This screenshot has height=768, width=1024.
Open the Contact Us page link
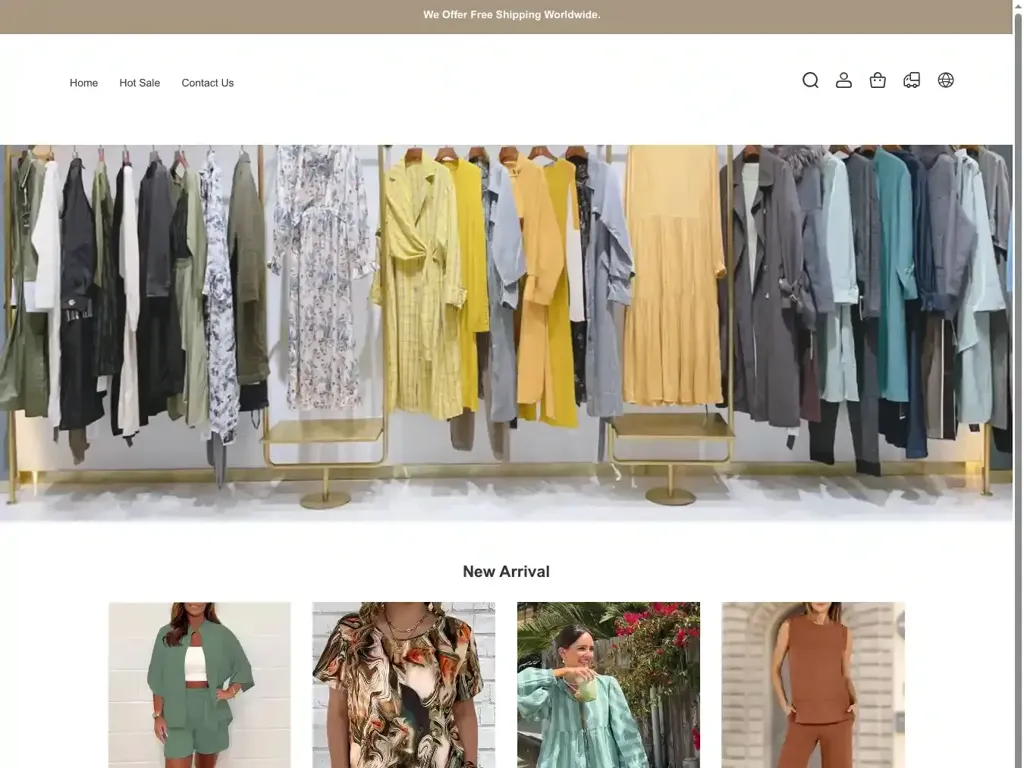coord(207,83)
